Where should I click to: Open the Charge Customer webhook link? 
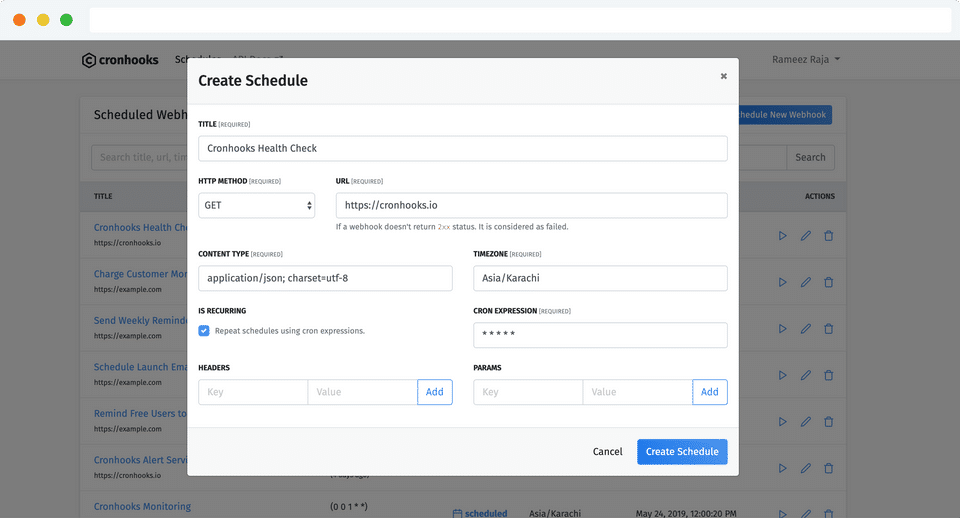point(140,274)
